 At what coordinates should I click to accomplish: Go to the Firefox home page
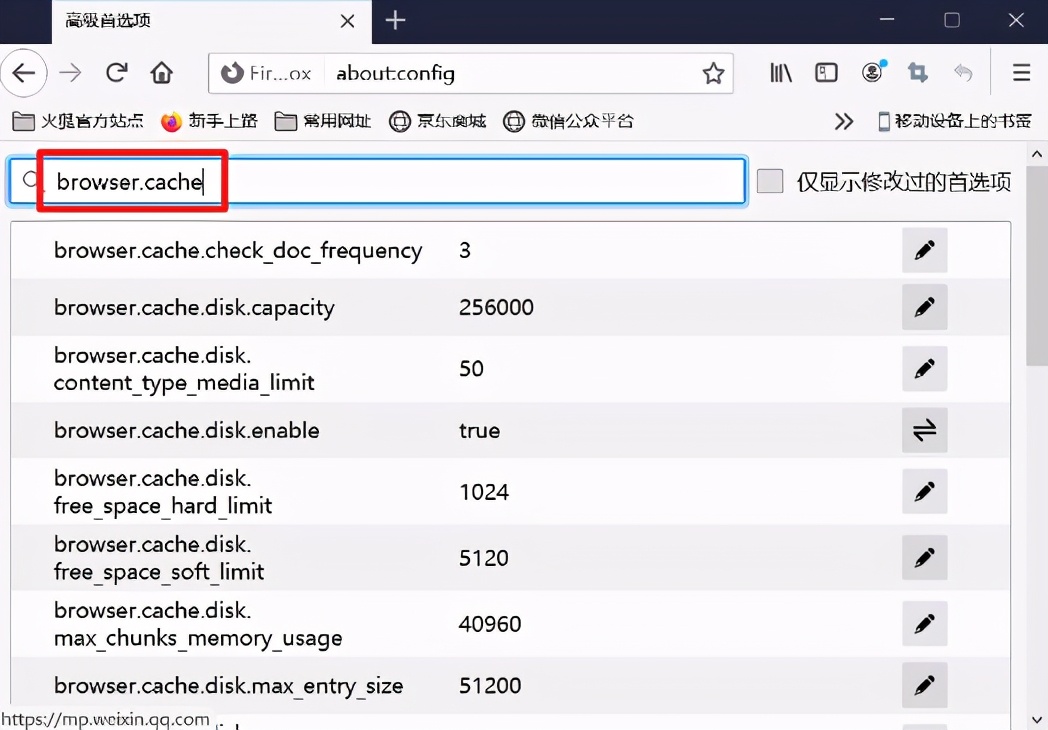point(161,73)
